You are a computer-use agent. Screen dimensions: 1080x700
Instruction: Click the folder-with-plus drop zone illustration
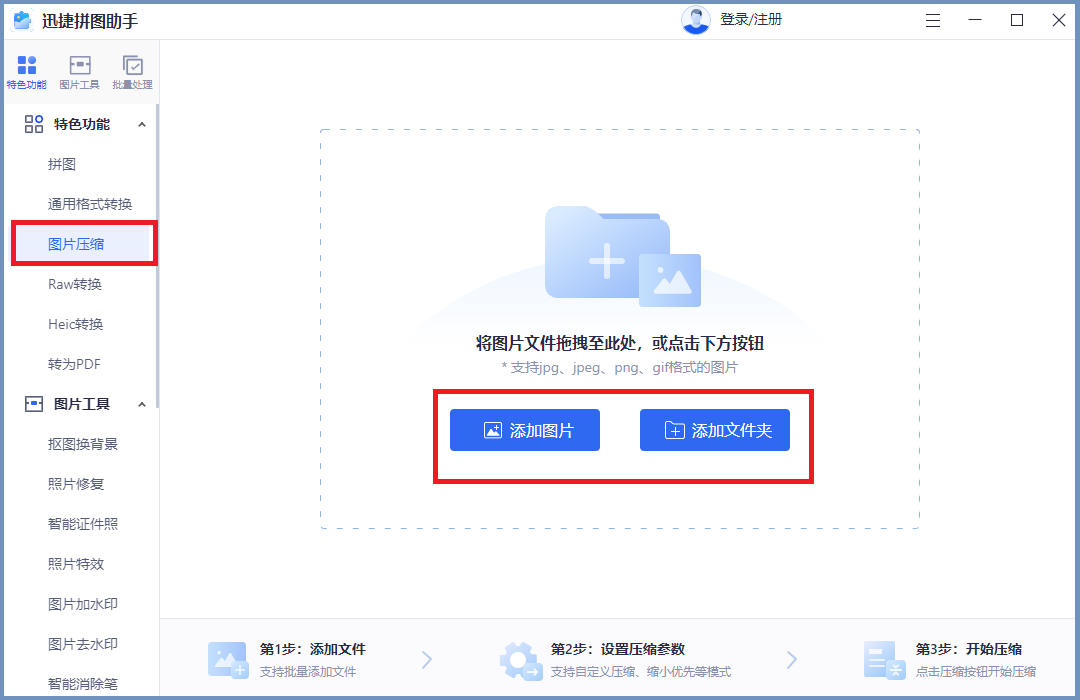tap(623, 256)
